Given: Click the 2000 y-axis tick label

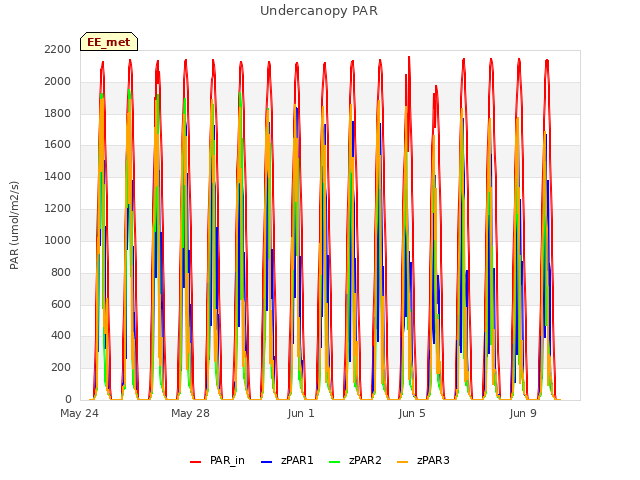Looking at the screenshot, I should point(58,81).
